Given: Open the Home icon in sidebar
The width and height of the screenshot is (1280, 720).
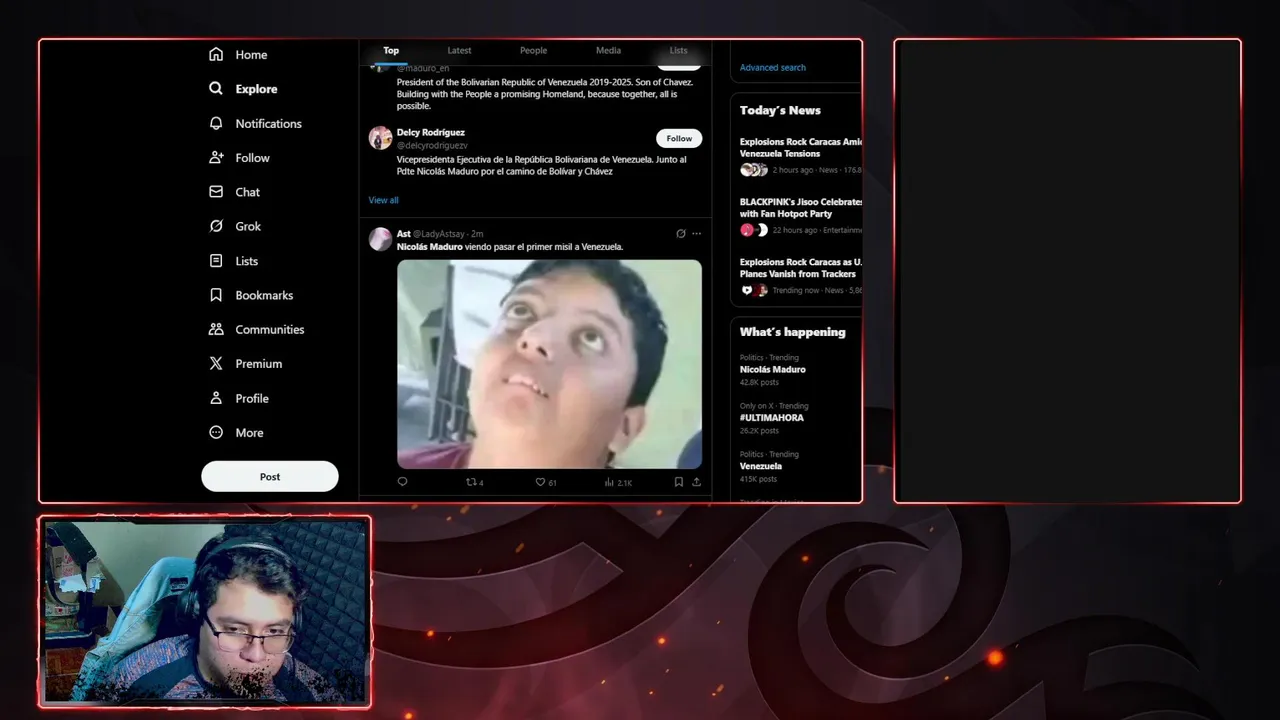Looking at the screenshot, I should point(216,54).
